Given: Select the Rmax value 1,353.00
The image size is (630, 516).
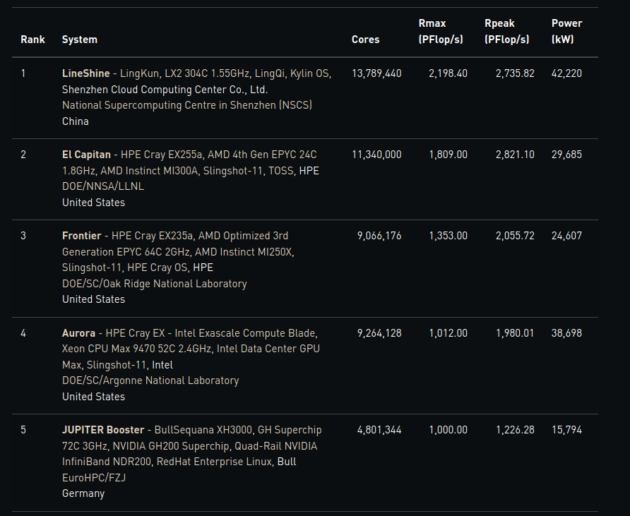Looking at the screenshot, I should [448, 236].
